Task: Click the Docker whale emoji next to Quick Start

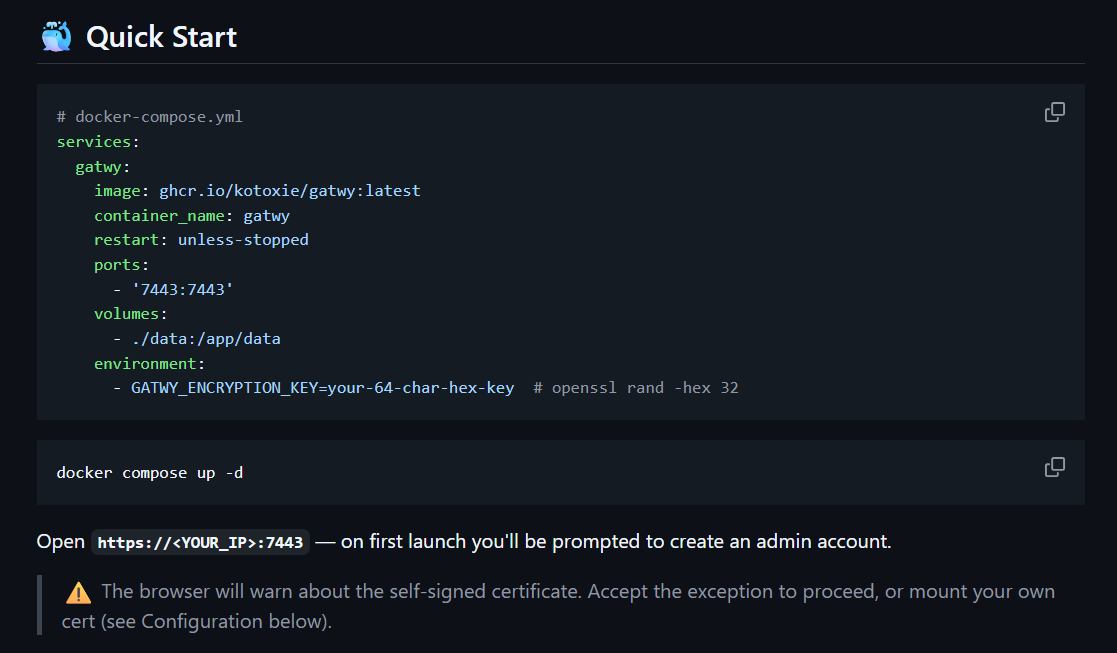Action: pos(56,35)
